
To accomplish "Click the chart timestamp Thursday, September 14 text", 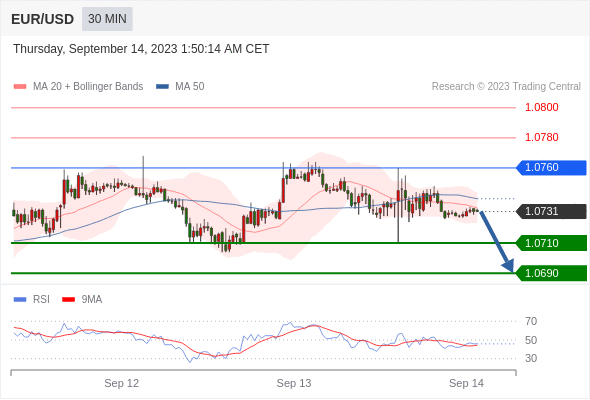I will (141, 49).
